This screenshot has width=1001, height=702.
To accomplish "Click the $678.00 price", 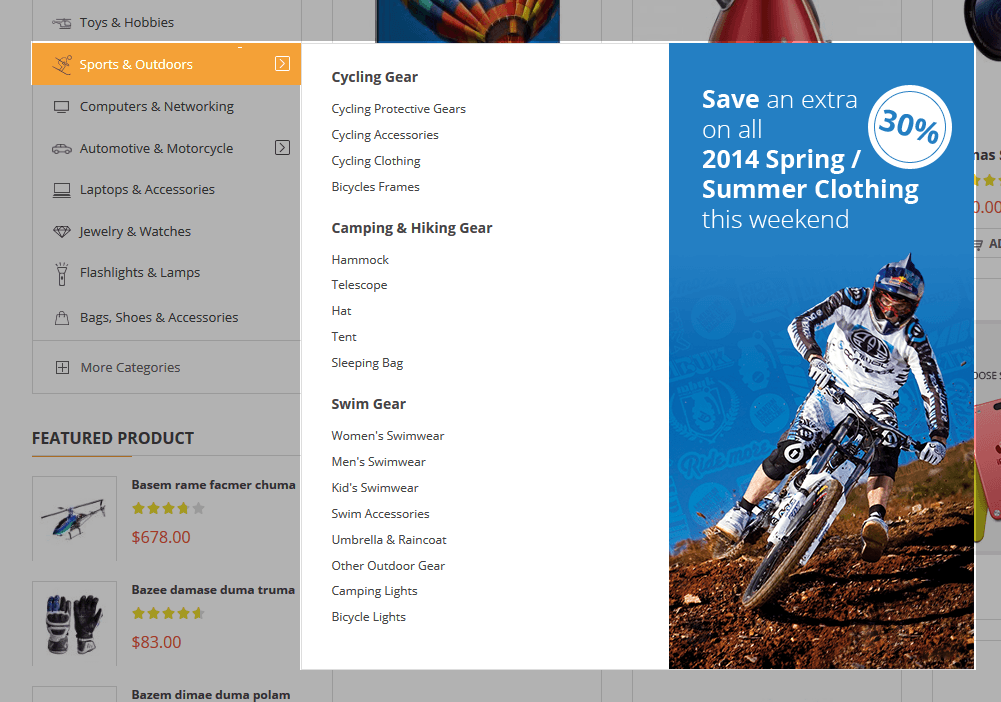I will coord(161,537).
